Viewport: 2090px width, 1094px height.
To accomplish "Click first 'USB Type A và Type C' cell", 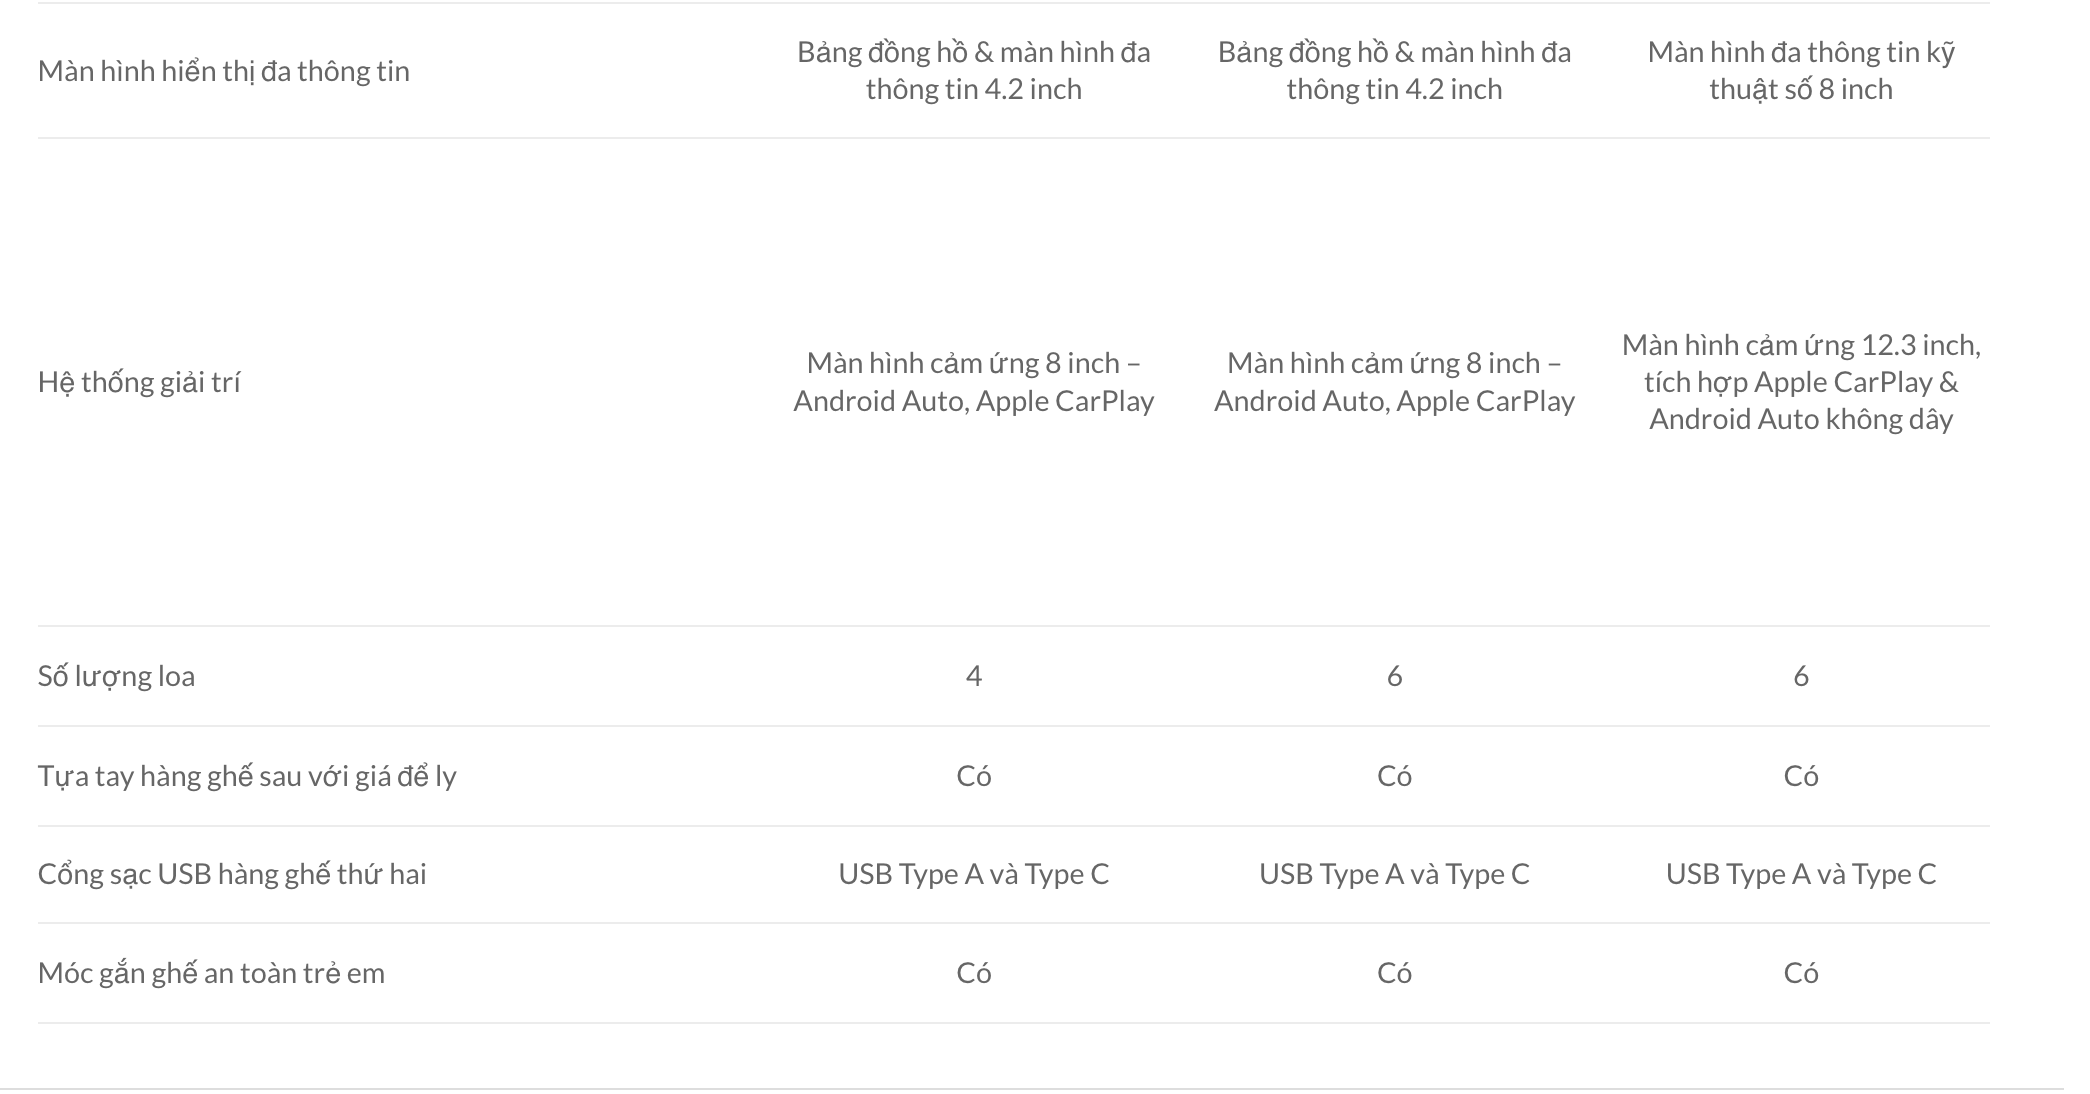I will pyautogui.click(x=973, y=874).
